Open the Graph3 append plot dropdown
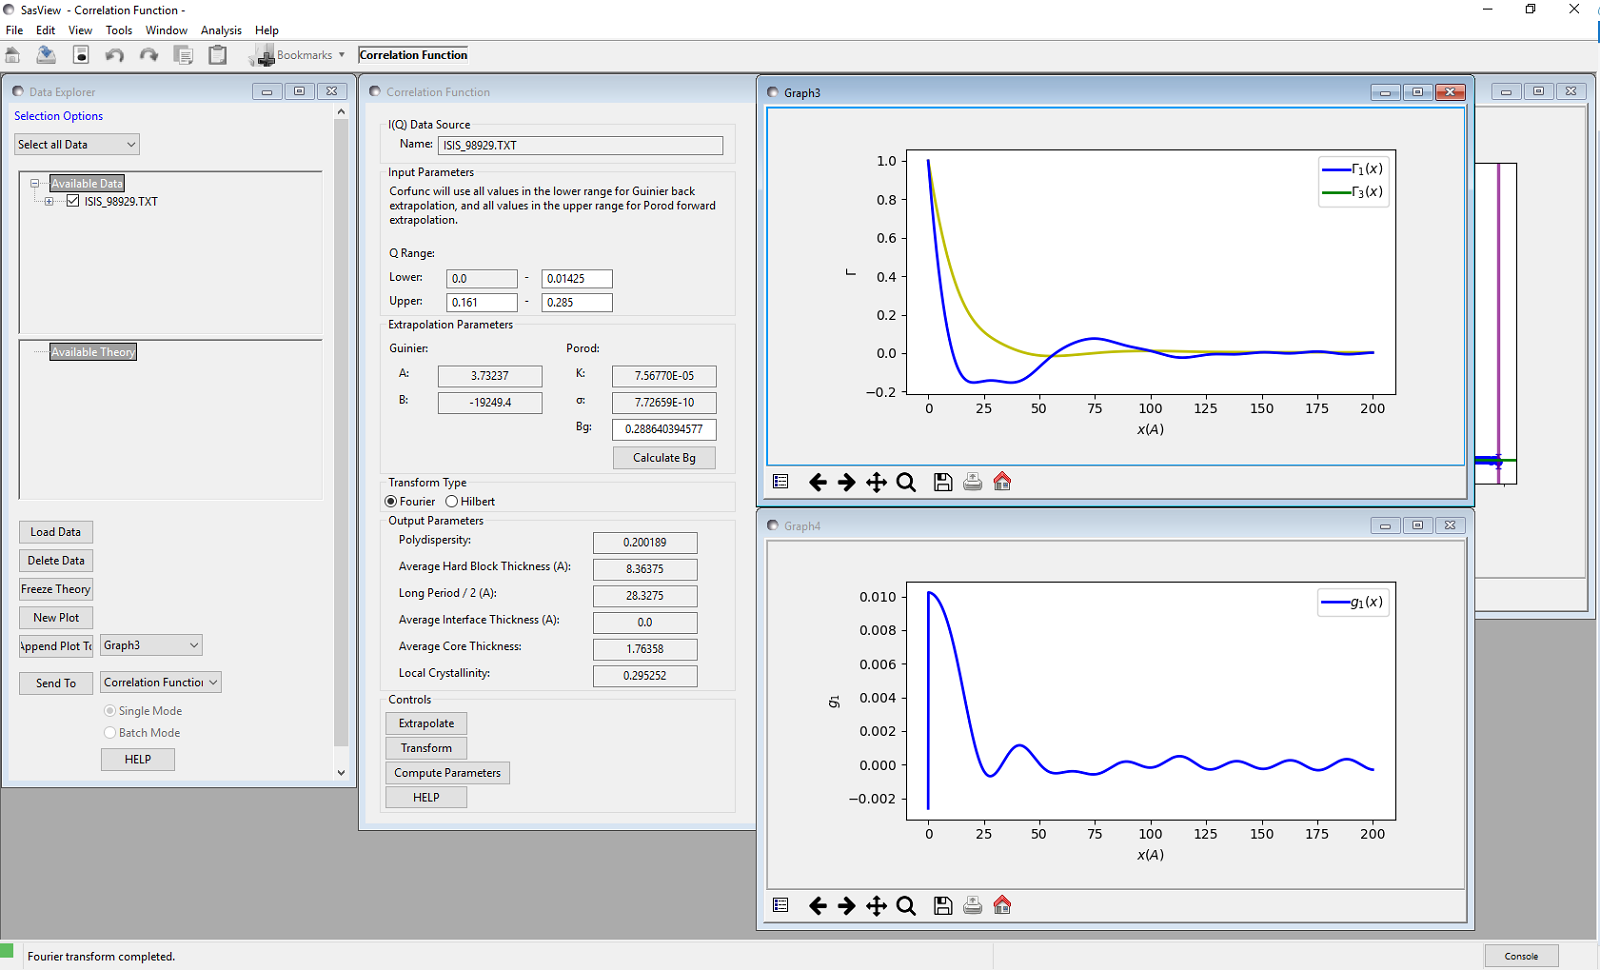Image resolution: width=1600 pixels, height=970 pixels. pyautogui.click(x=151, y=646)
